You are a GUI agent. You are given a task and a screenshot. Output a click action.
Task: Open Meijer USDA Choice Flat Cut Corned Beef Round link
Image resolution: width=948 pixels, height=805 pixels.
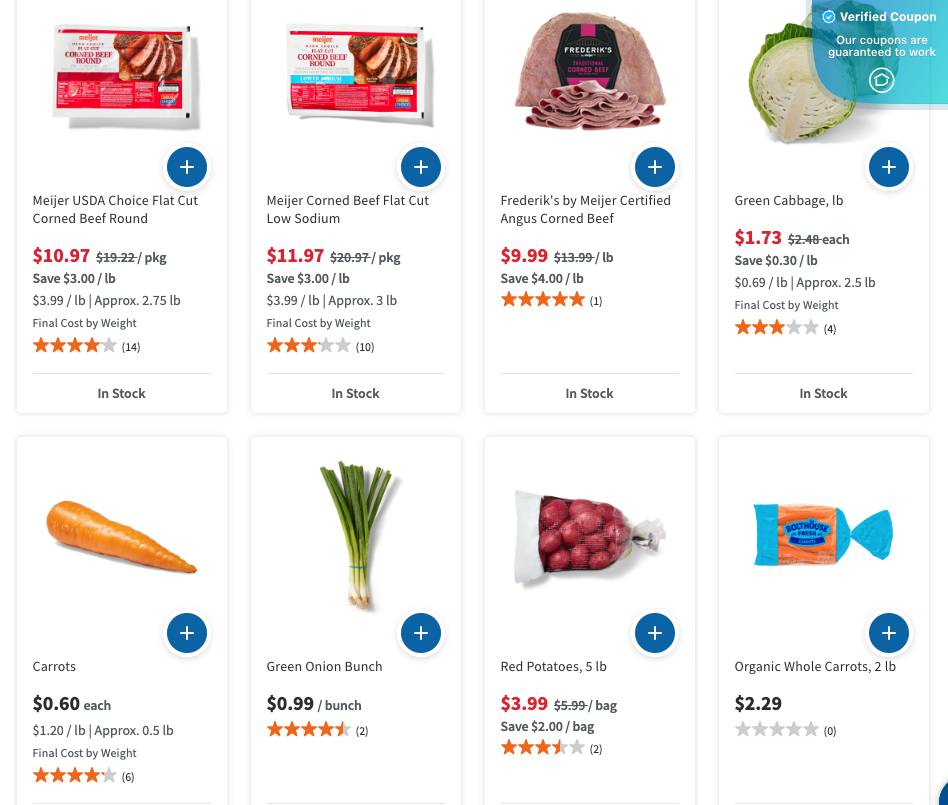[x=115, y=209]
